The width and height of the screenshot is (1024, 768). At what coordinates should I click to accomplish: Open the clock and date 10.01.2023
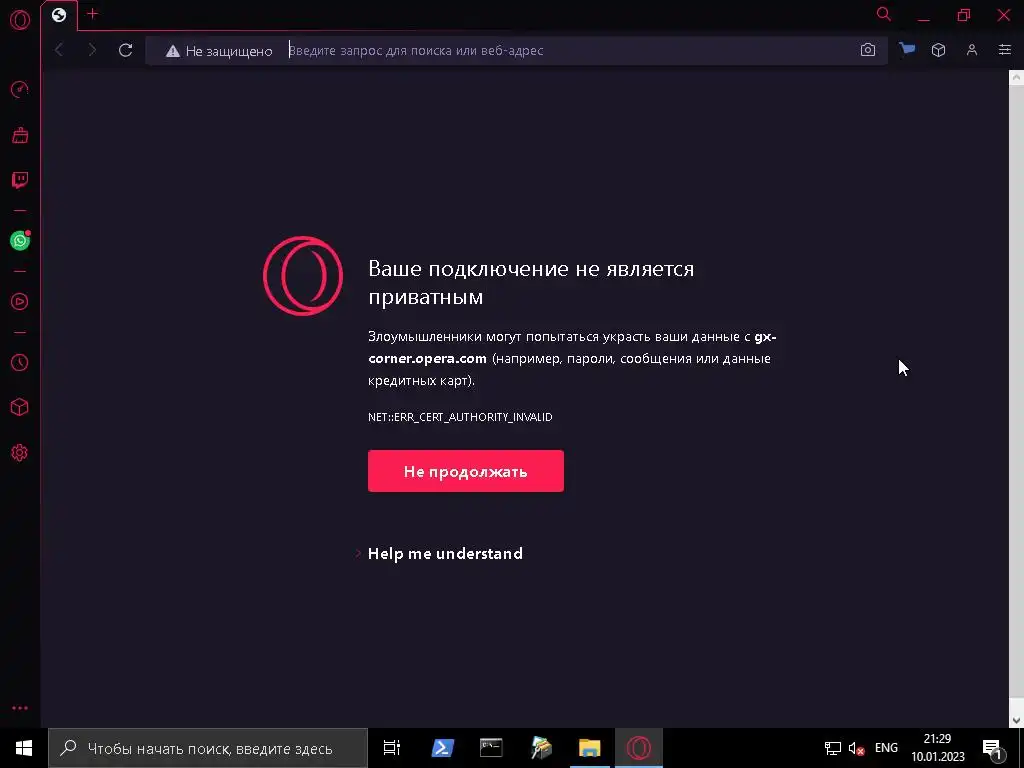click(x=938, y=748)
